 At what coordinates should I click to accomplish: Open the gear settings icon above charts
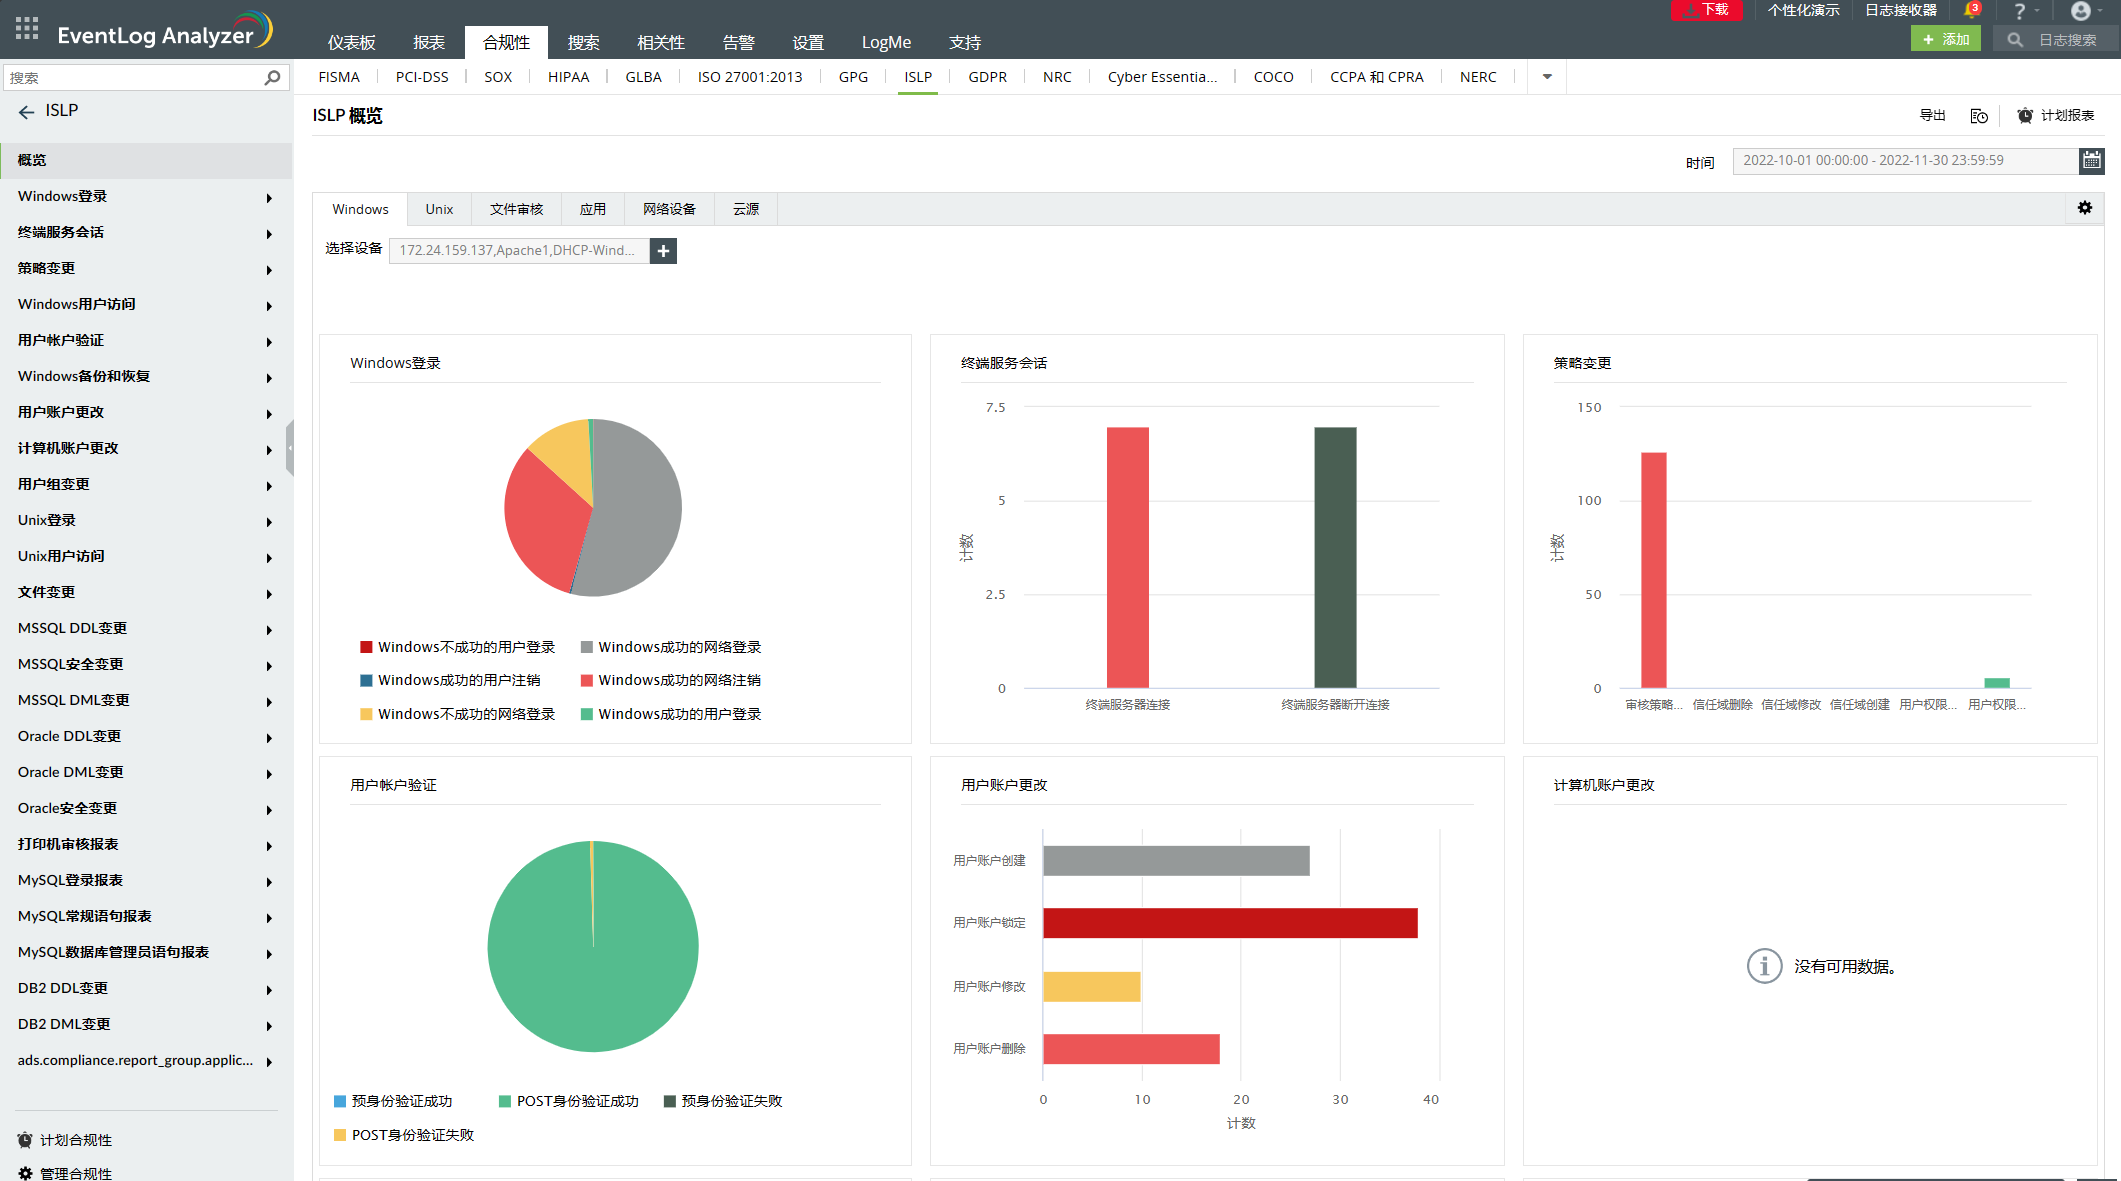point(2084,208)
